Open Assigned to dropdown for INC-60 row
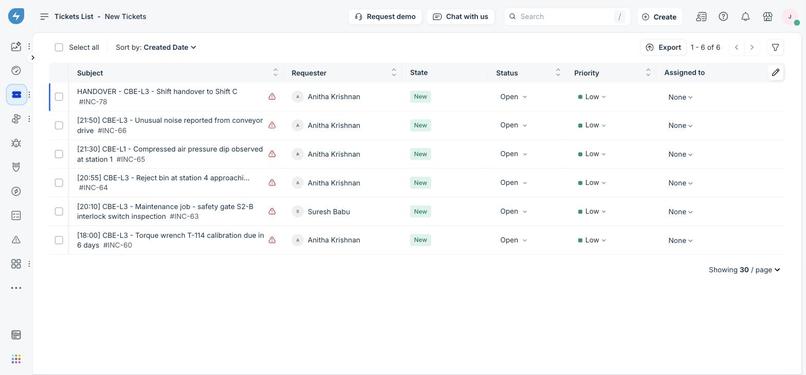The width and height of the screenshot is (806, 375). 680,240
